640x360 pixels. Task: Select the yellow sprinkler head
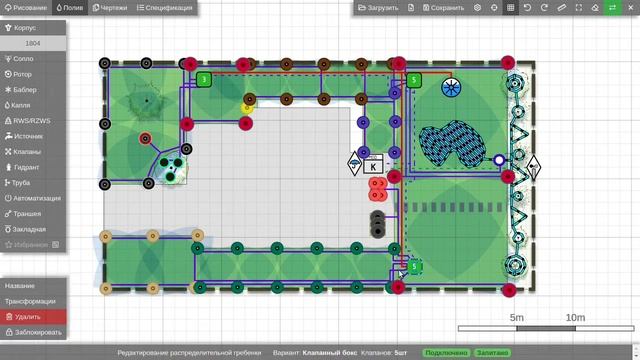click(x=247, y=108)
